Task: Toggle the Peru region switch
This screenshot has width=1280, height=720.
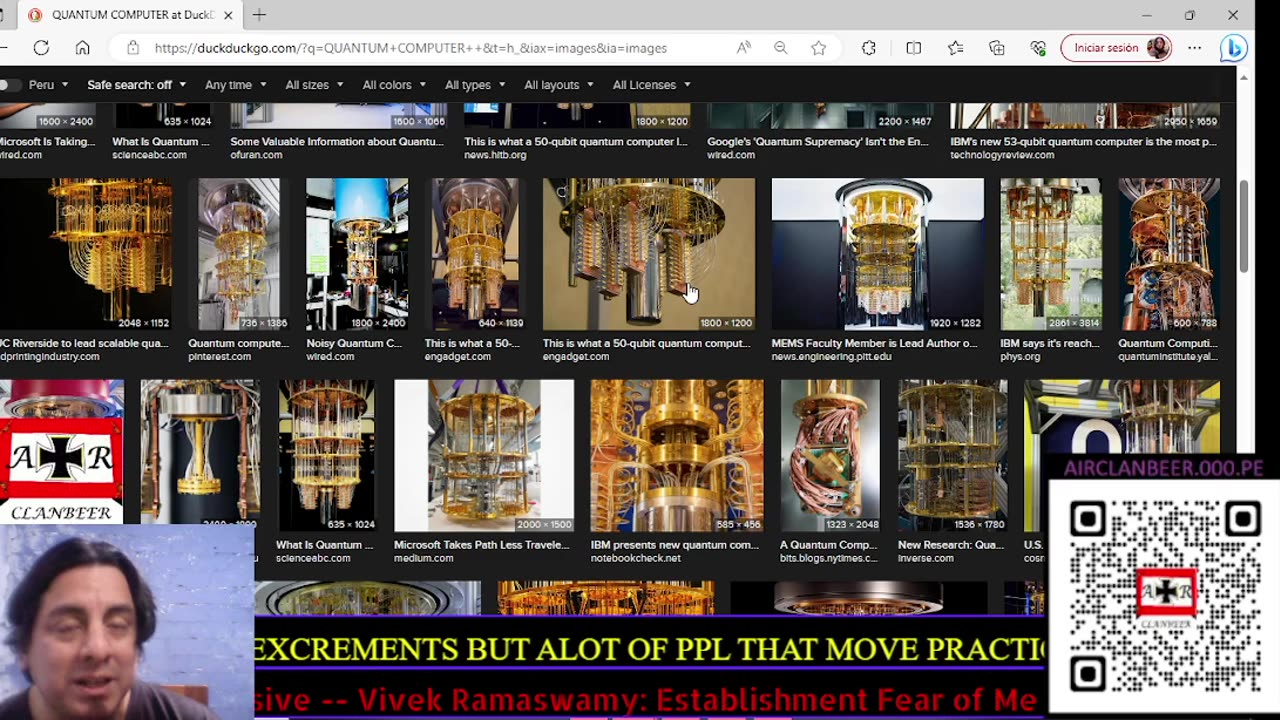Action: click(x=10, y=85)
